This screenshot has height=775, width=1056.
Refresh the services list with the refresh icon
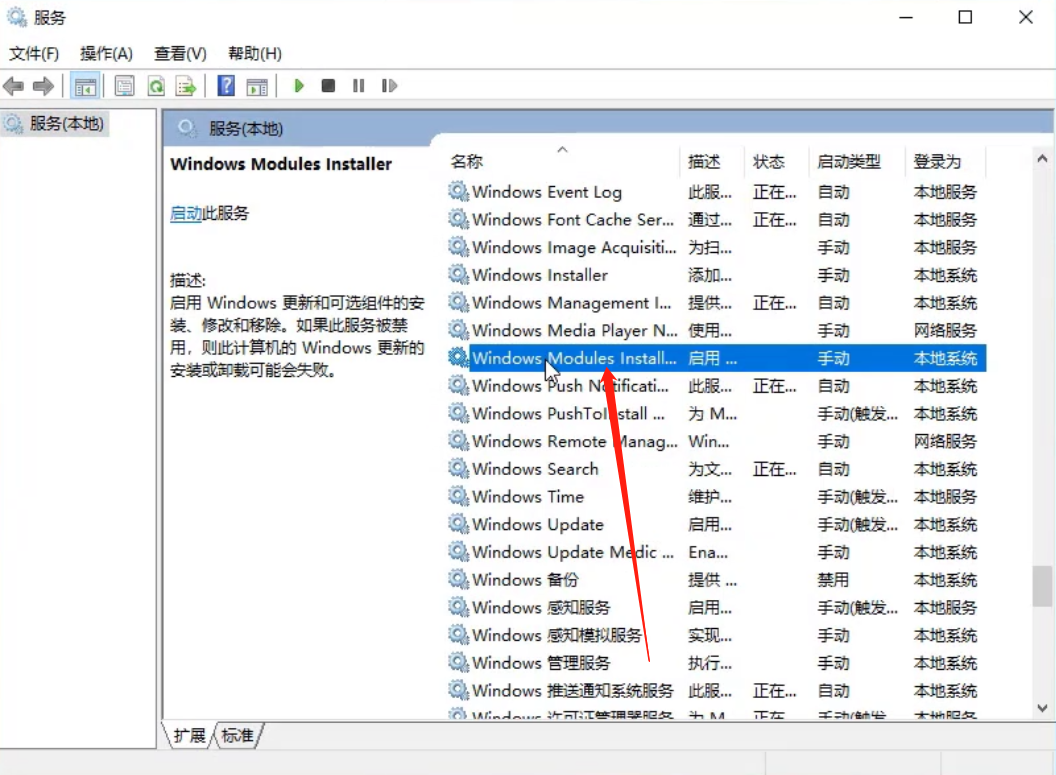[156, 86]
